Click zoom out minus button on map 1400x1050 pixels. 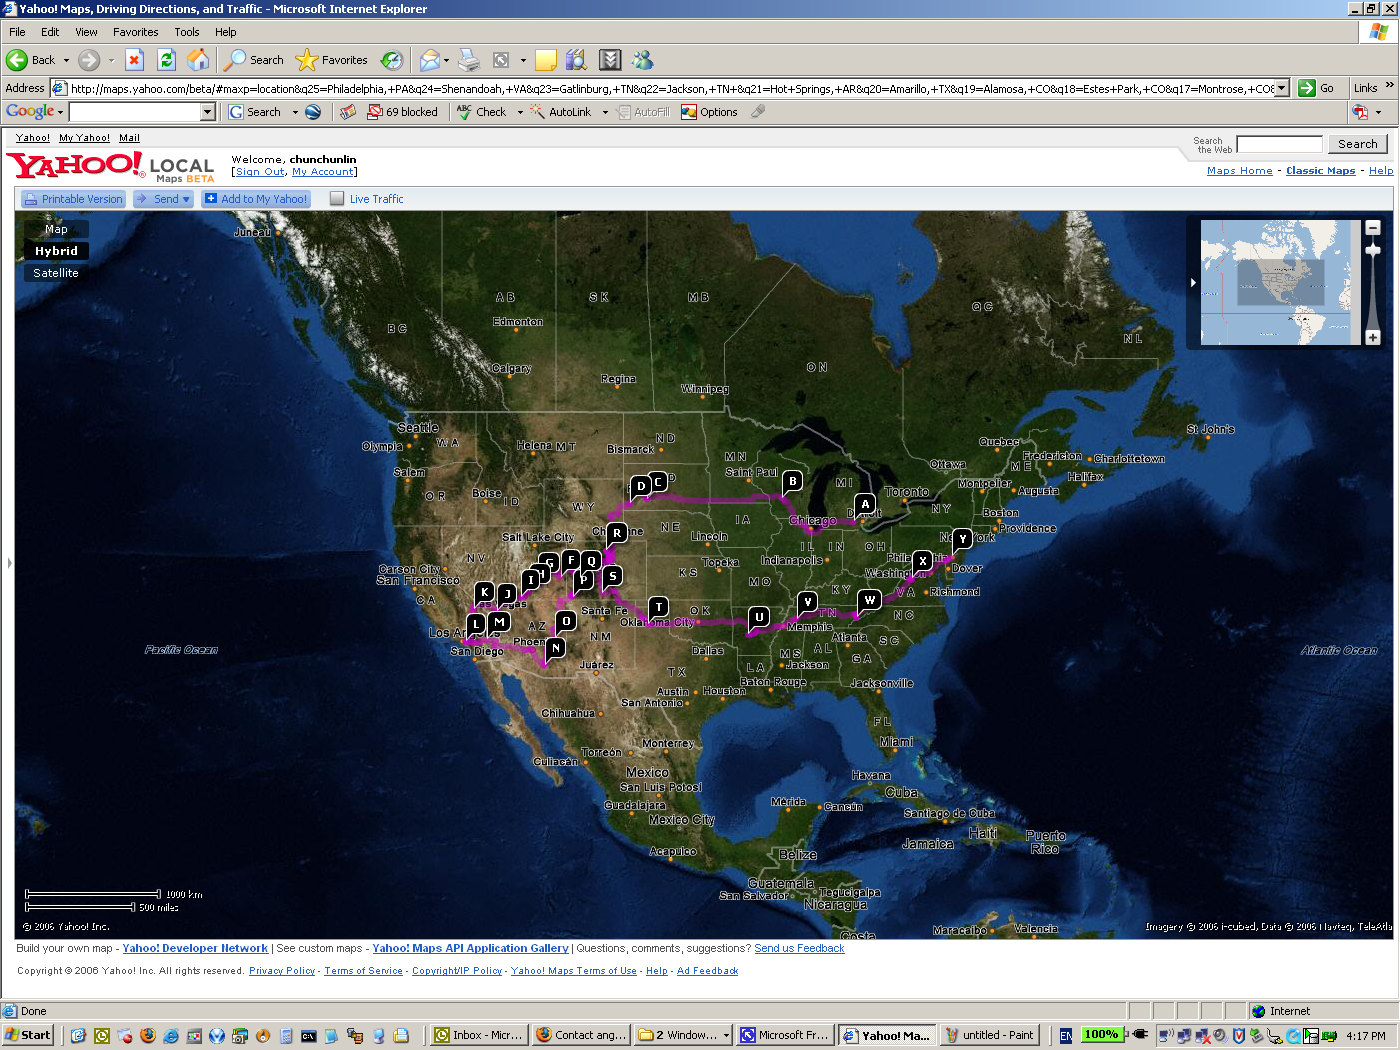(x=1373, y=228)
